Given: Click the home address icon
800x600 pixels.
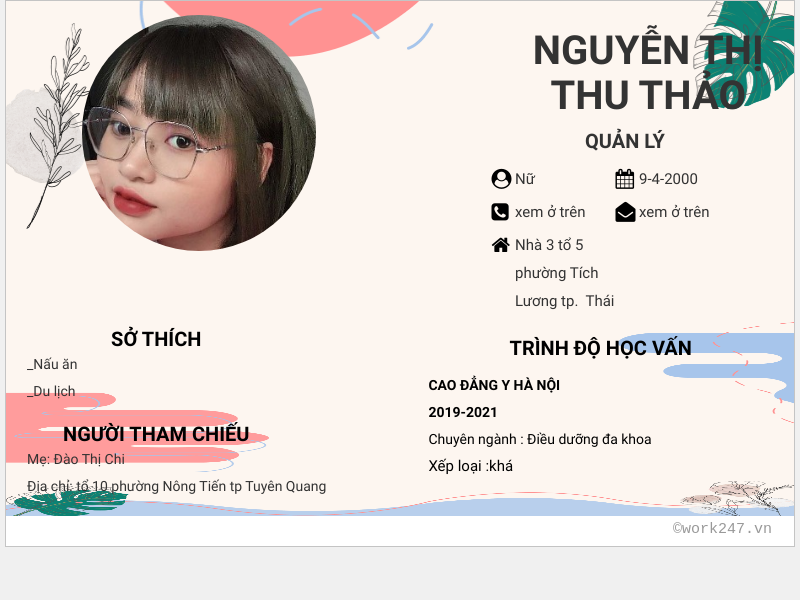Looking at the screenshot, I should [x=501, y=245].
